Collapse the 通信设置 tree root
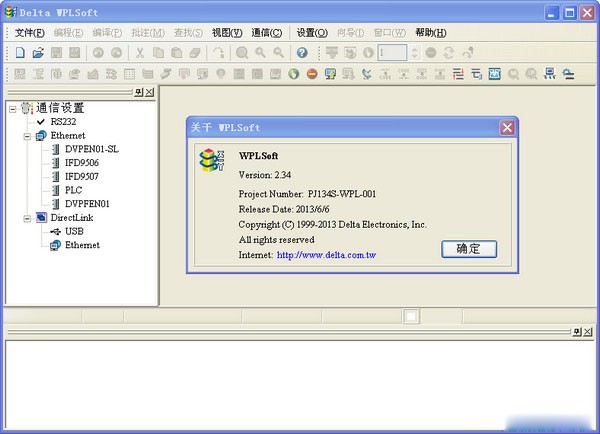 [13, 109]
